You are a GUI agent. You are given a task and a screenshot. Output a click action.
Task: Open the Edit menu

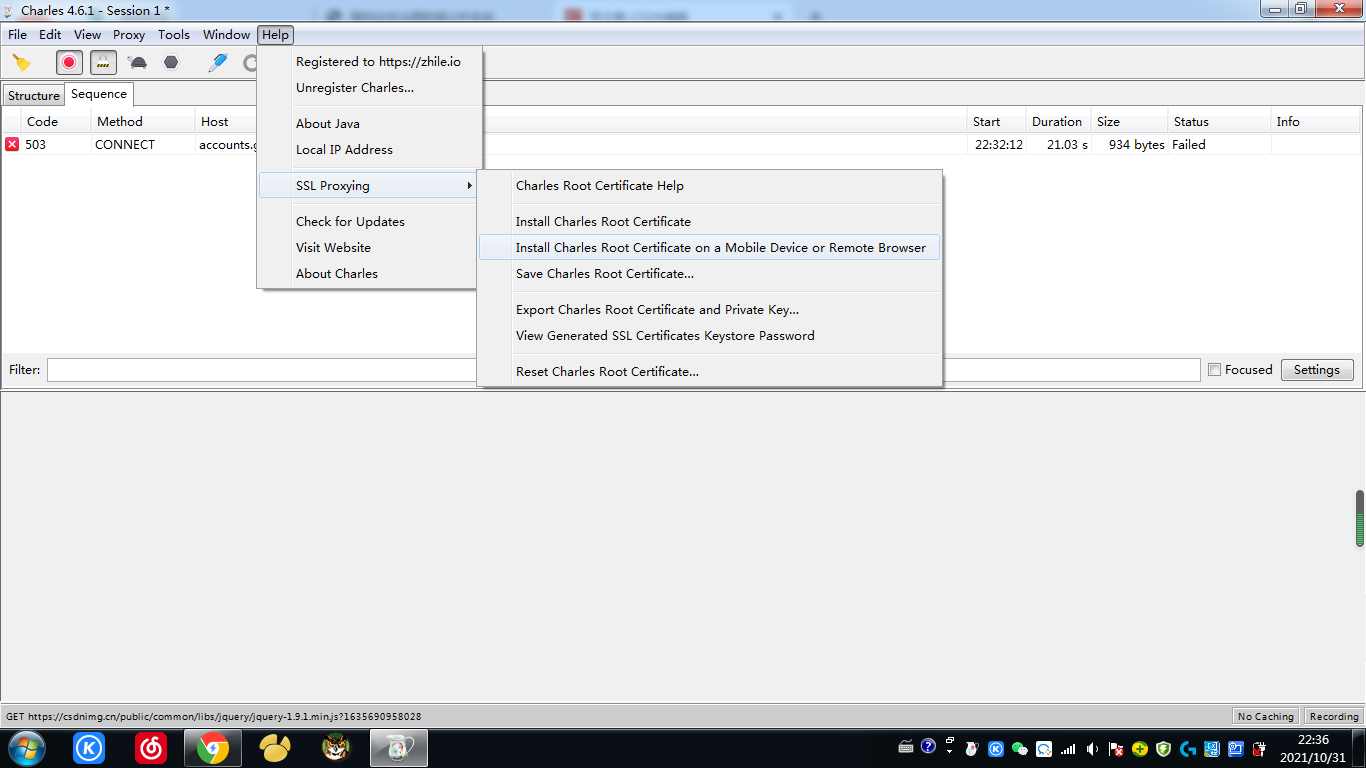pos(50,35)
